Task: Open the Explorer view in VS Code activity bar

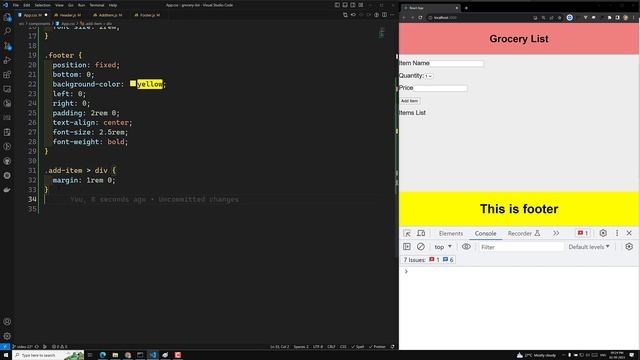Action: click(x=7, y=17)
